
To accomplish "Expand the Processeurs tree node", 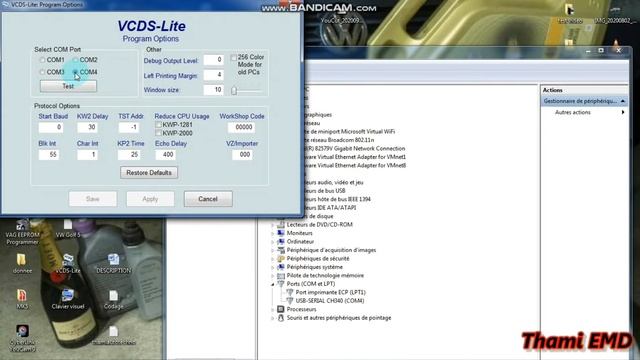I will coord(273,309).
